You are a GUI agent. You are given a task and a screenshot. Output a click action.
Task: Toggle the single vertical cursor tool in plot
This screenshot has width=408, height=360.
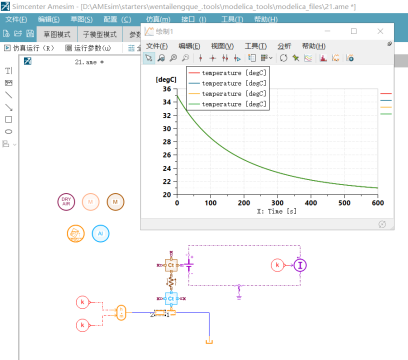[x=200, y=58]
